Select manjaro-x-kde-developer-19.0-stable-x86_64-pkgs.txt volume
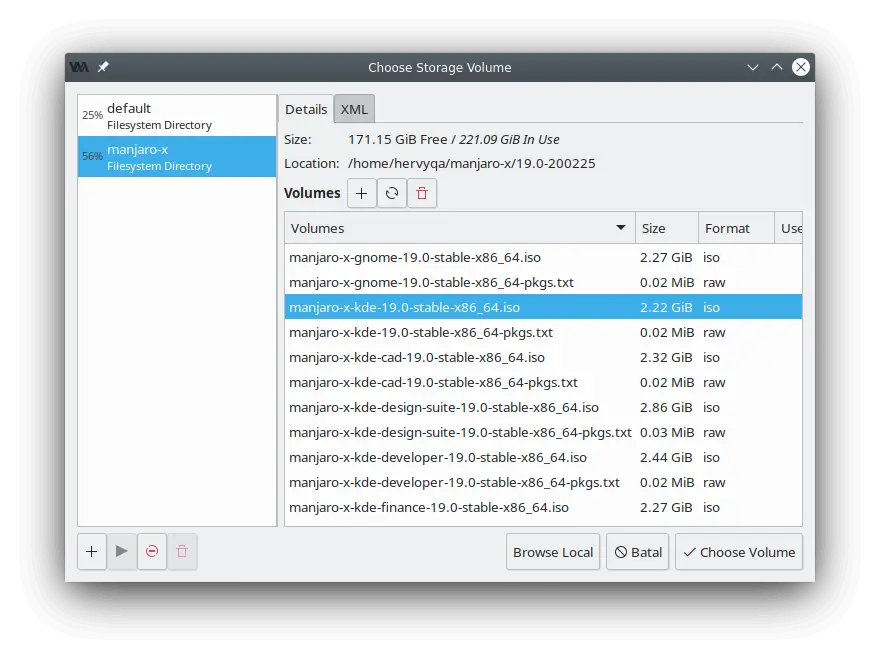 543,482
